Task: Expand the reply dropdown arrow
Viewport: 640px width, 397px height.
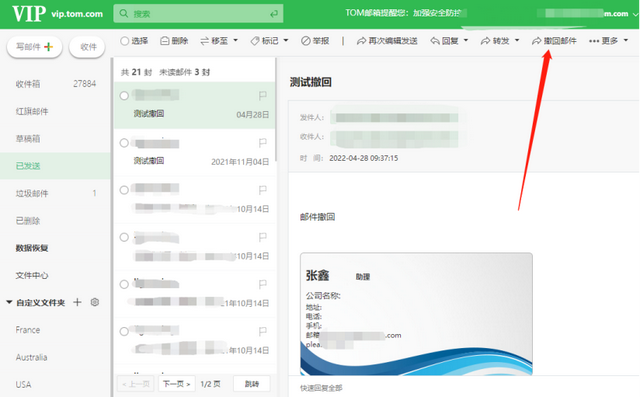Action: (466, 40)
